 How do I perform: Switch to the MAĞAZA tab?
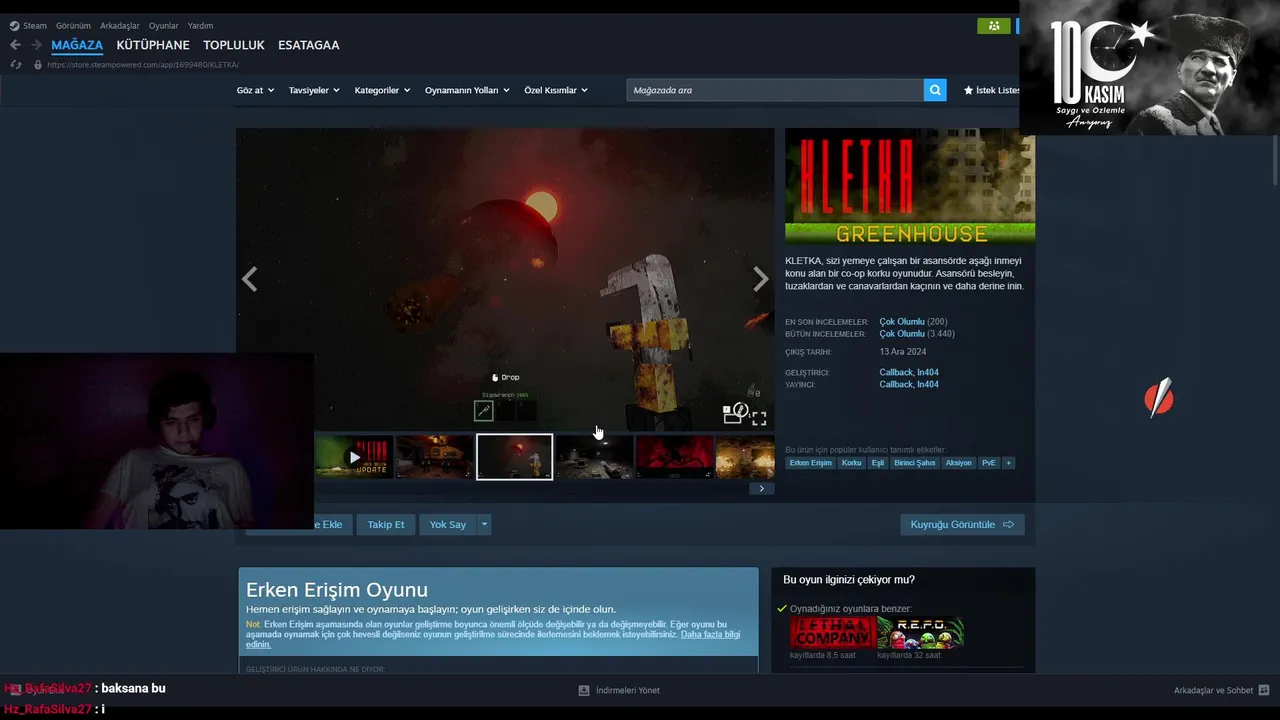77,45
